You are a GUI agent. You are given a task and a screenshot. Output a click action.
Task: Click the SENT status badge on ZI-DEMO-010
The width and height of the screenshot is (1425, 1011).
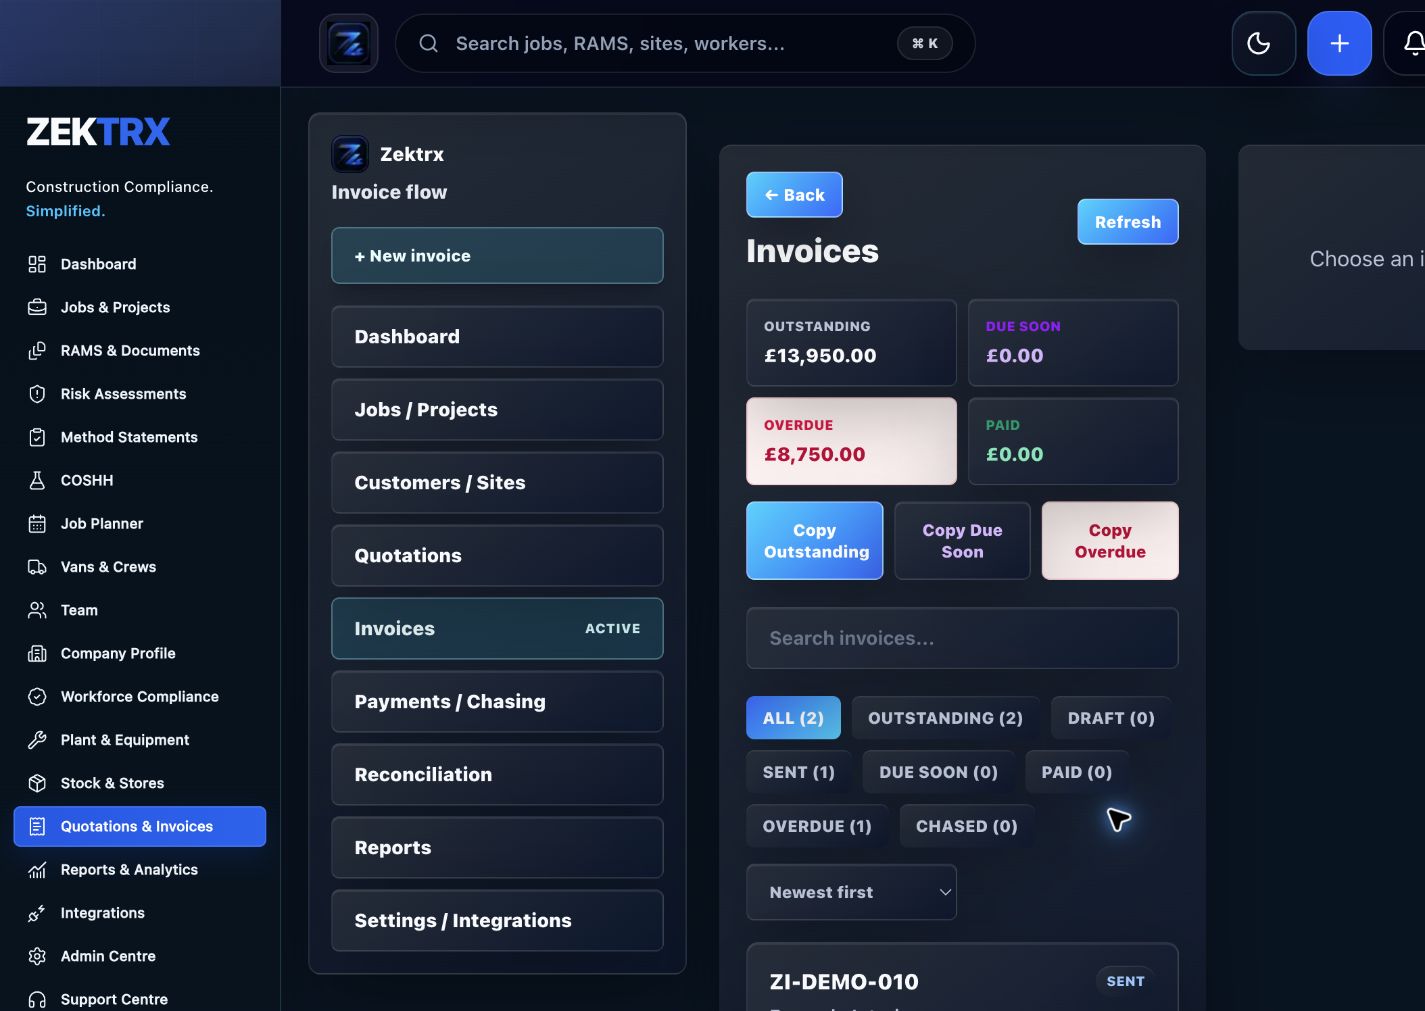[1125, 981]
